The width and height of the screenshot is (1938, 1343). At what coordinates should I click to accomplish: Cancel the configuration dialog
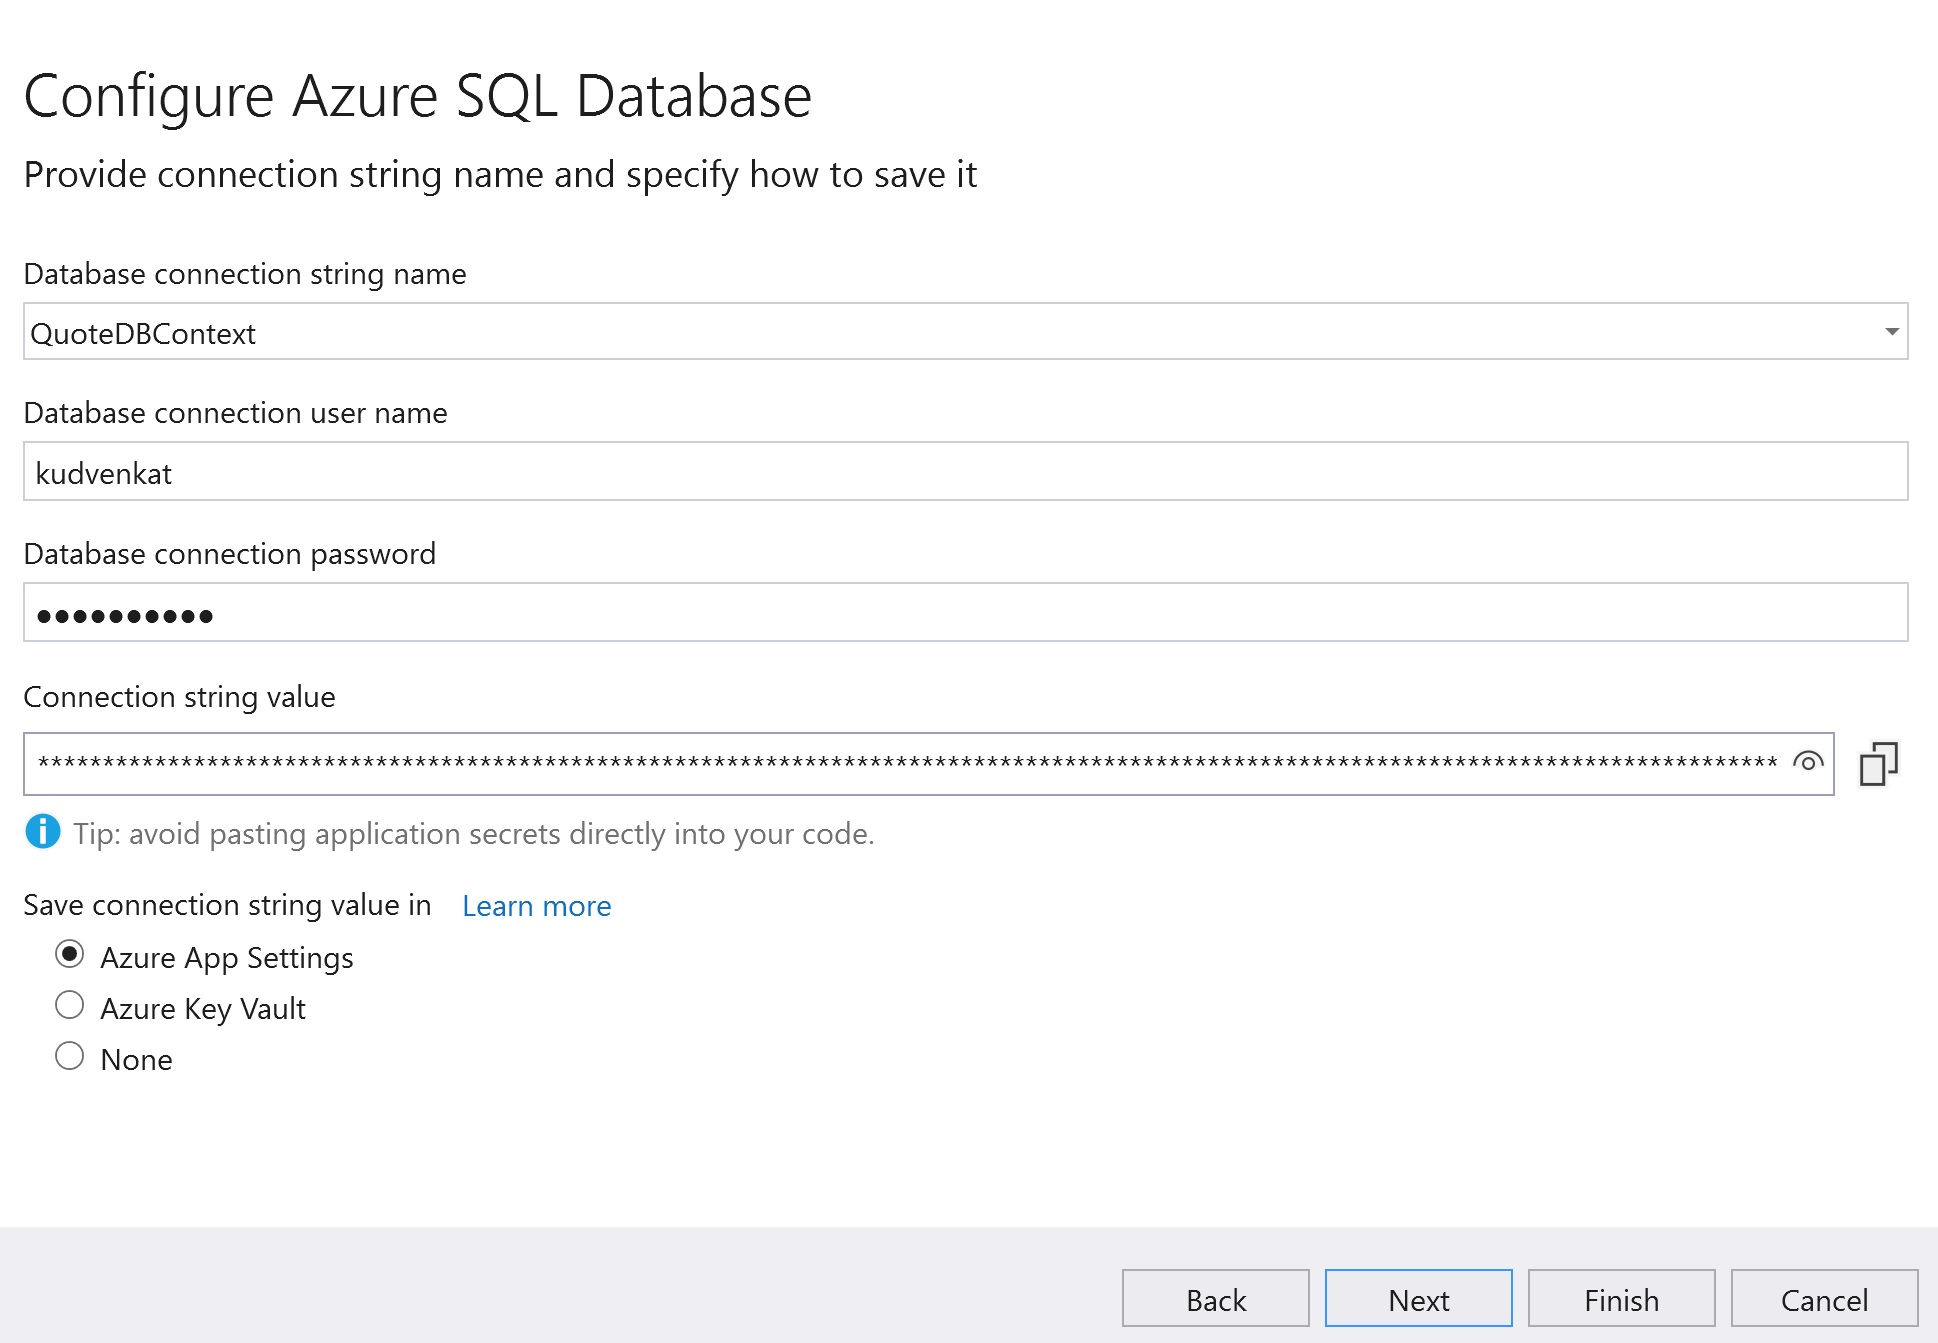click(x=1825, y=1299)
